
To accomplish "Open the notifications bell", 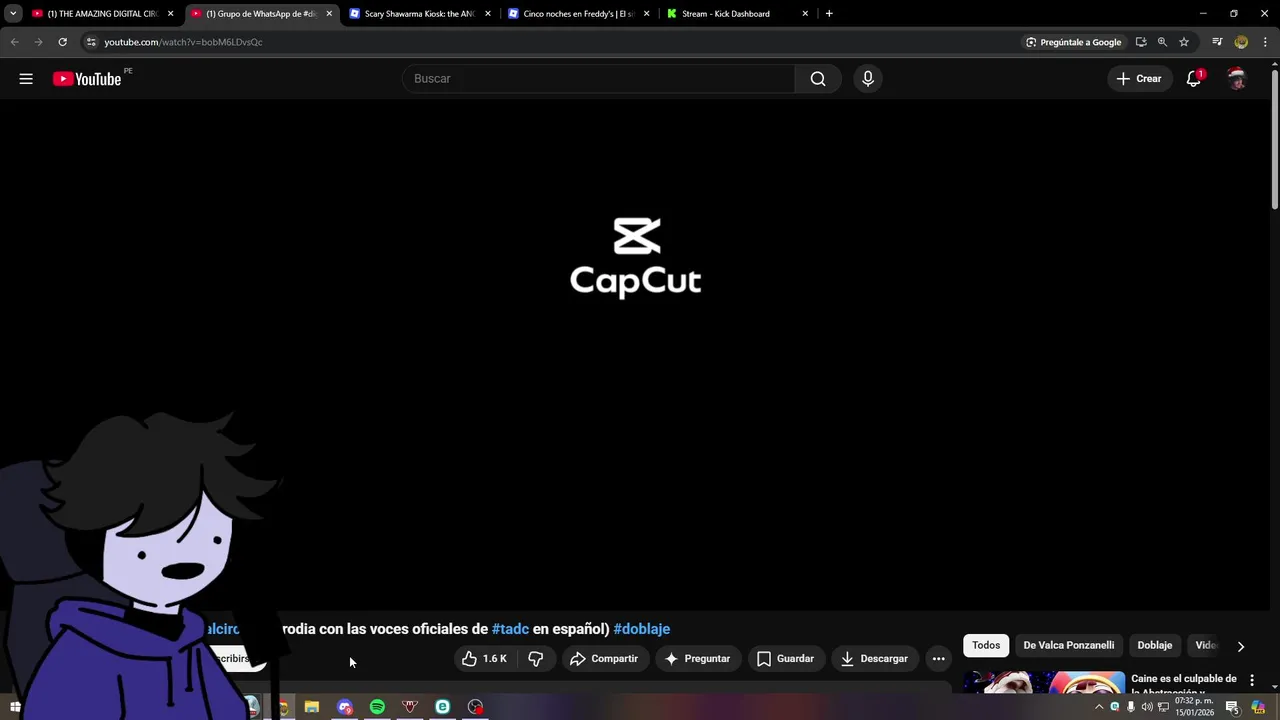I will tap(1194, 79).
